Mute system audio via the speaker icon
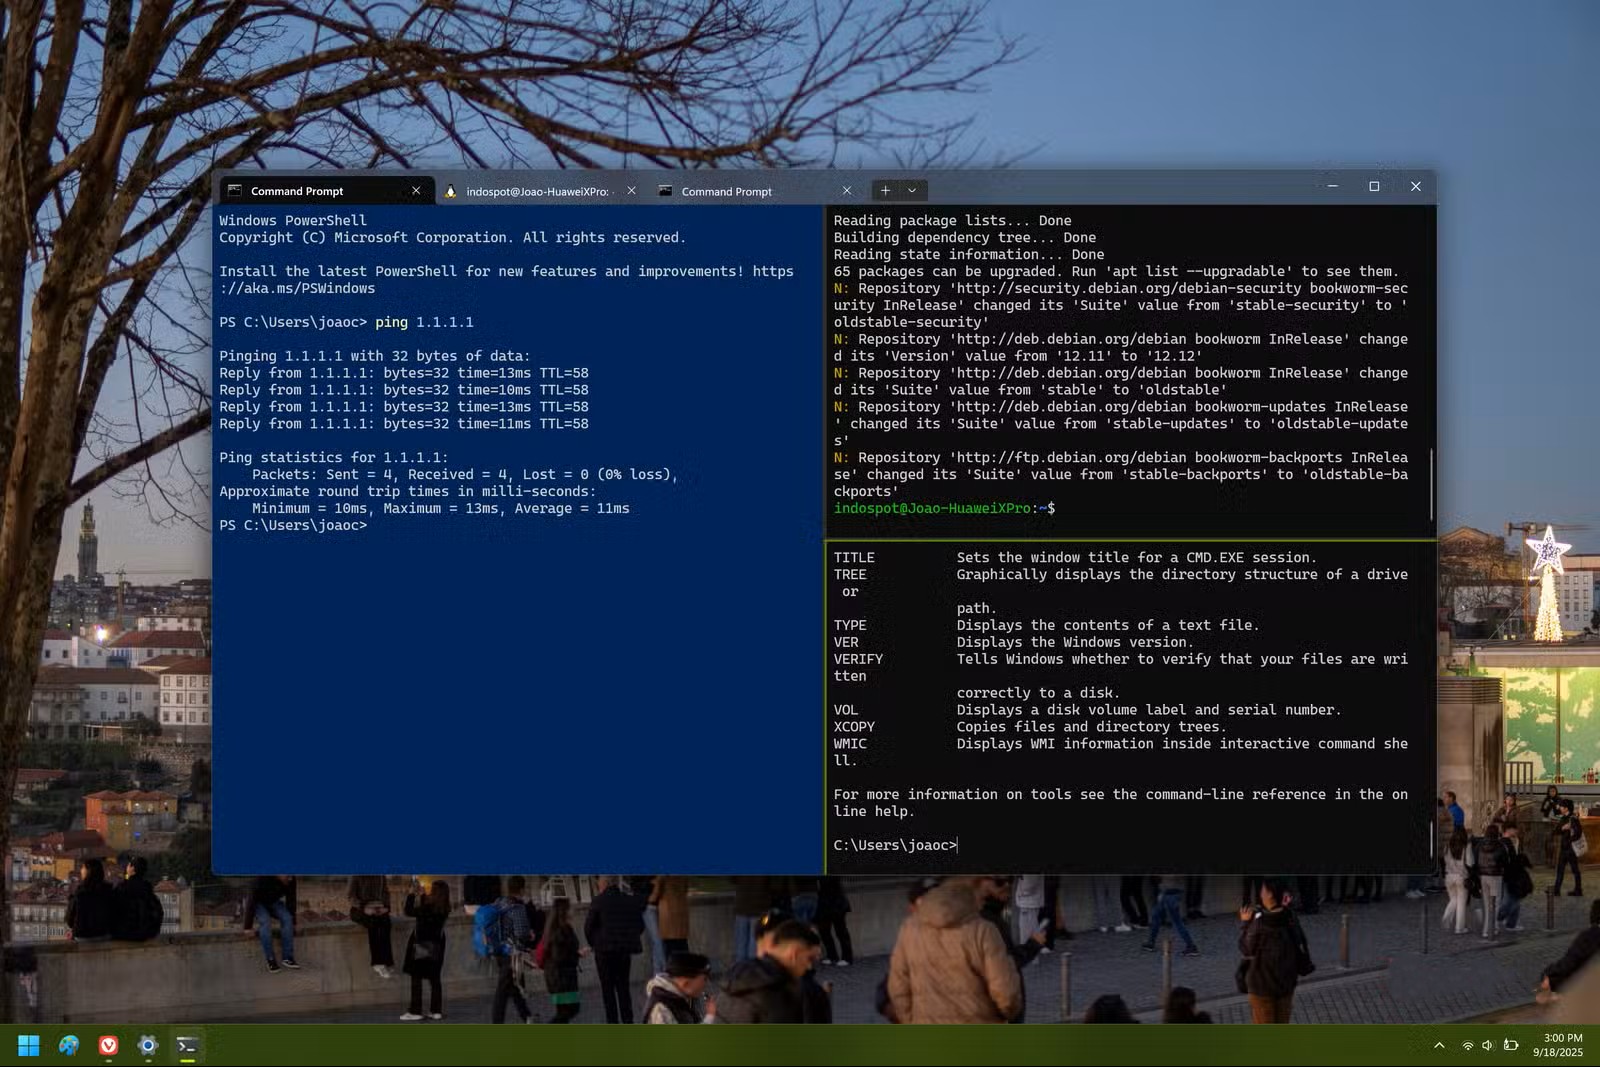 click(x=1489, y=1045)
